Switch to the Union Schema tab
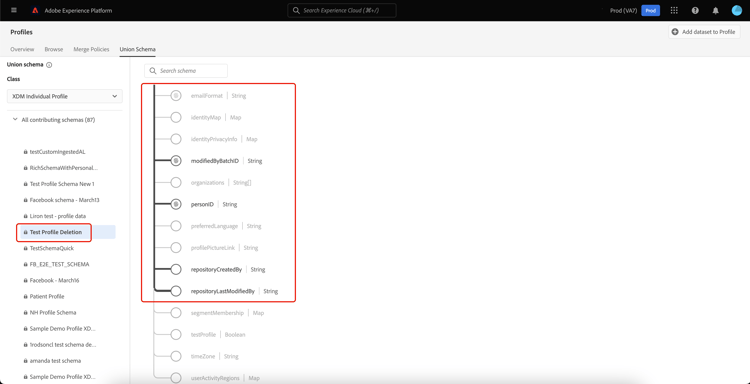This screenshot has height=384, width=750. 137,49
